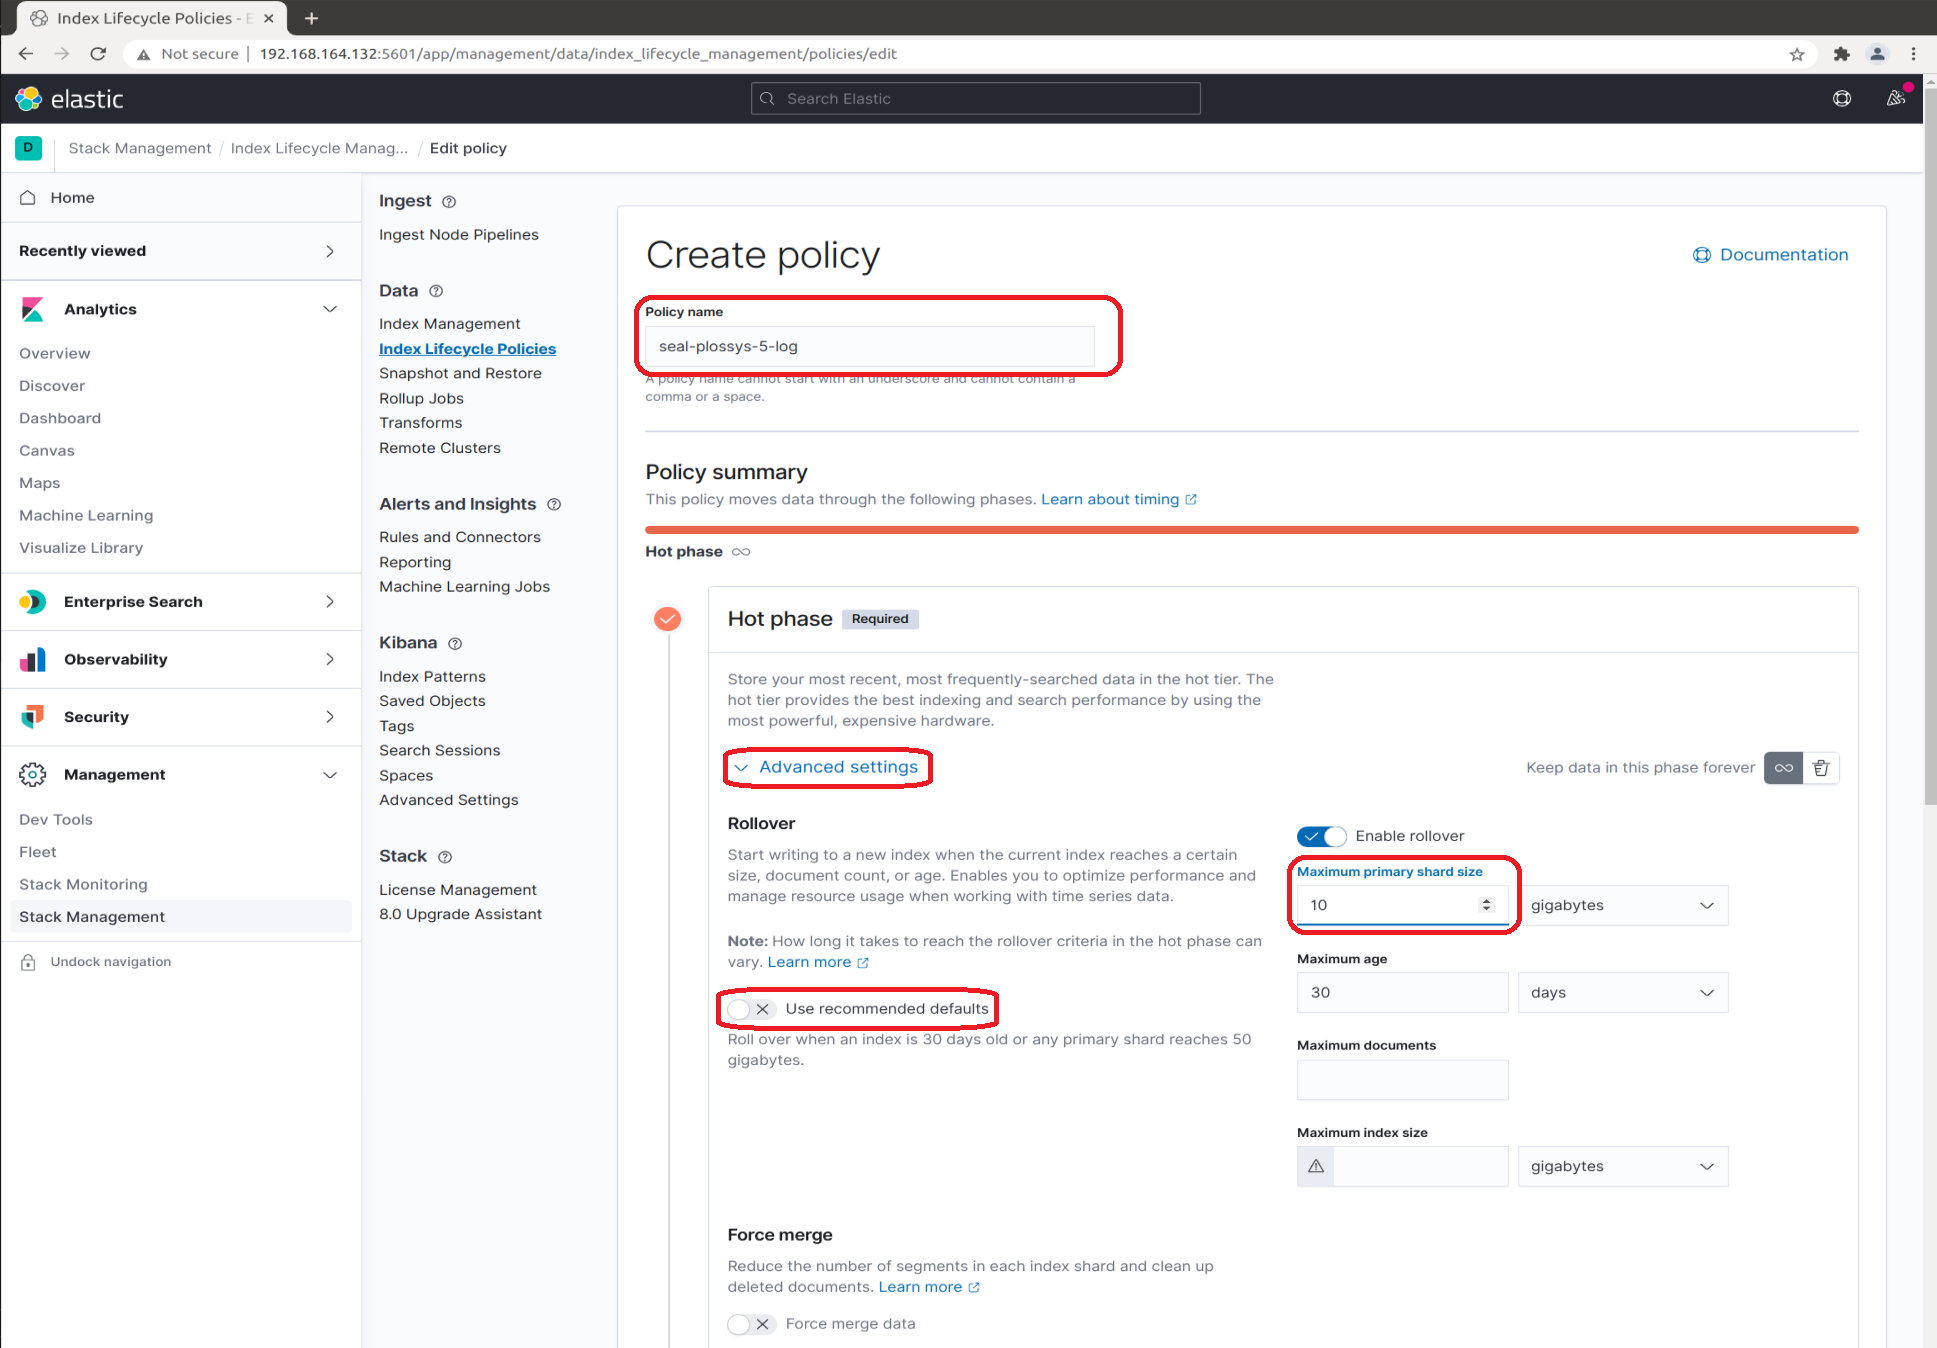Screen dimensions: 1937x1348
Task: Bookmark page with star icon
Action: click(1797, 54)
